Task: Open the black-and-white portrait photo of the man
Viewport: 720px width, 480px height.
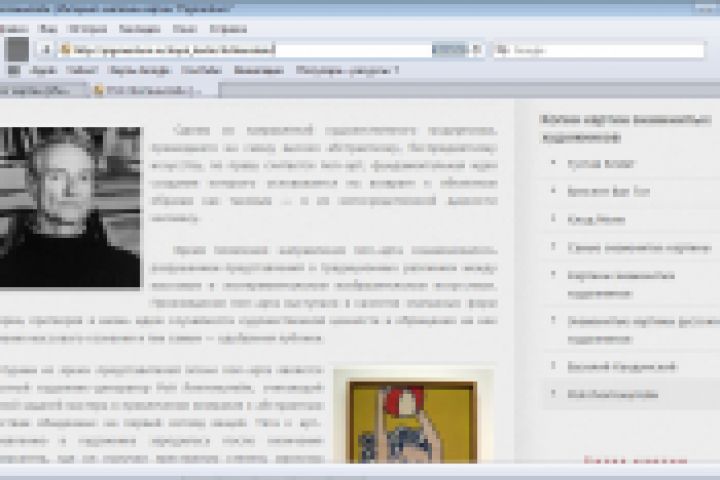Action: pos(70,207)
